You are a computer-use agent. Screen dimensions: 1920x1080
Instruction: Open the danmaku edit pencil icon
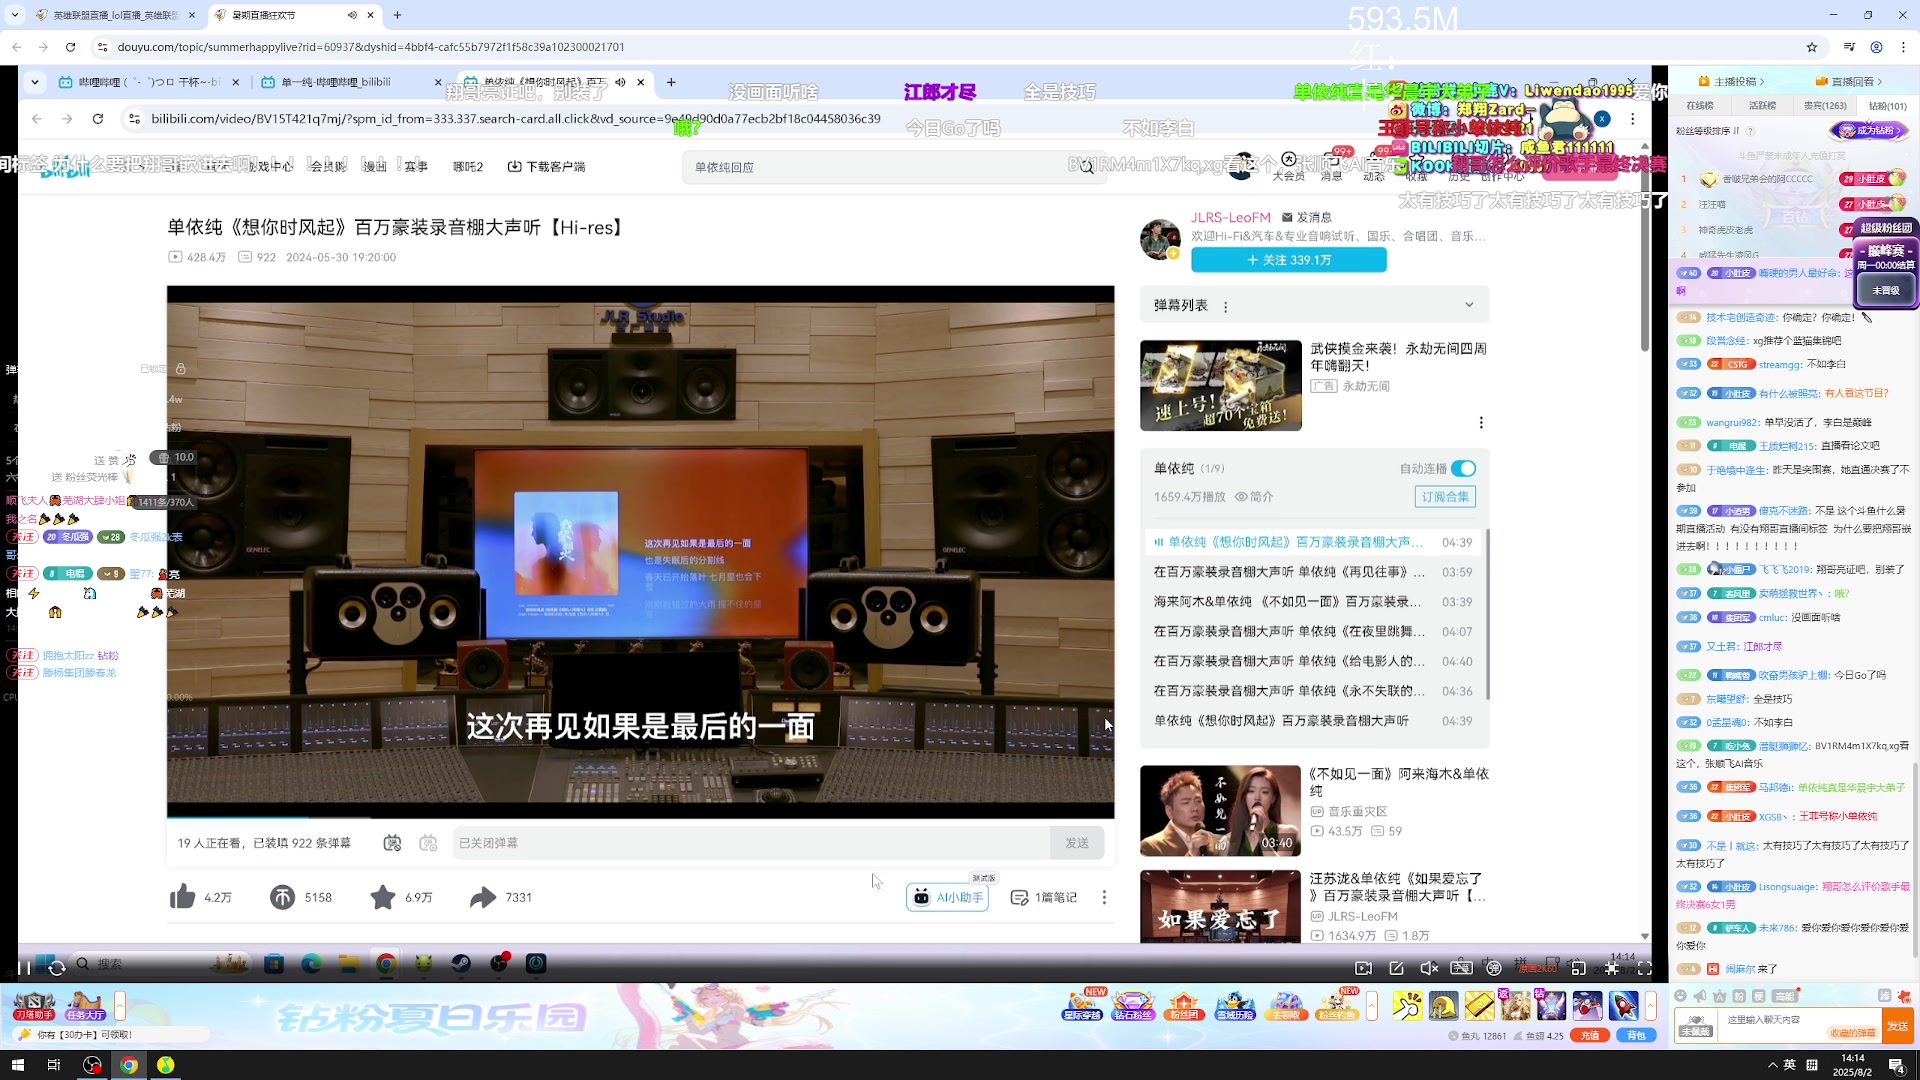1396,968
